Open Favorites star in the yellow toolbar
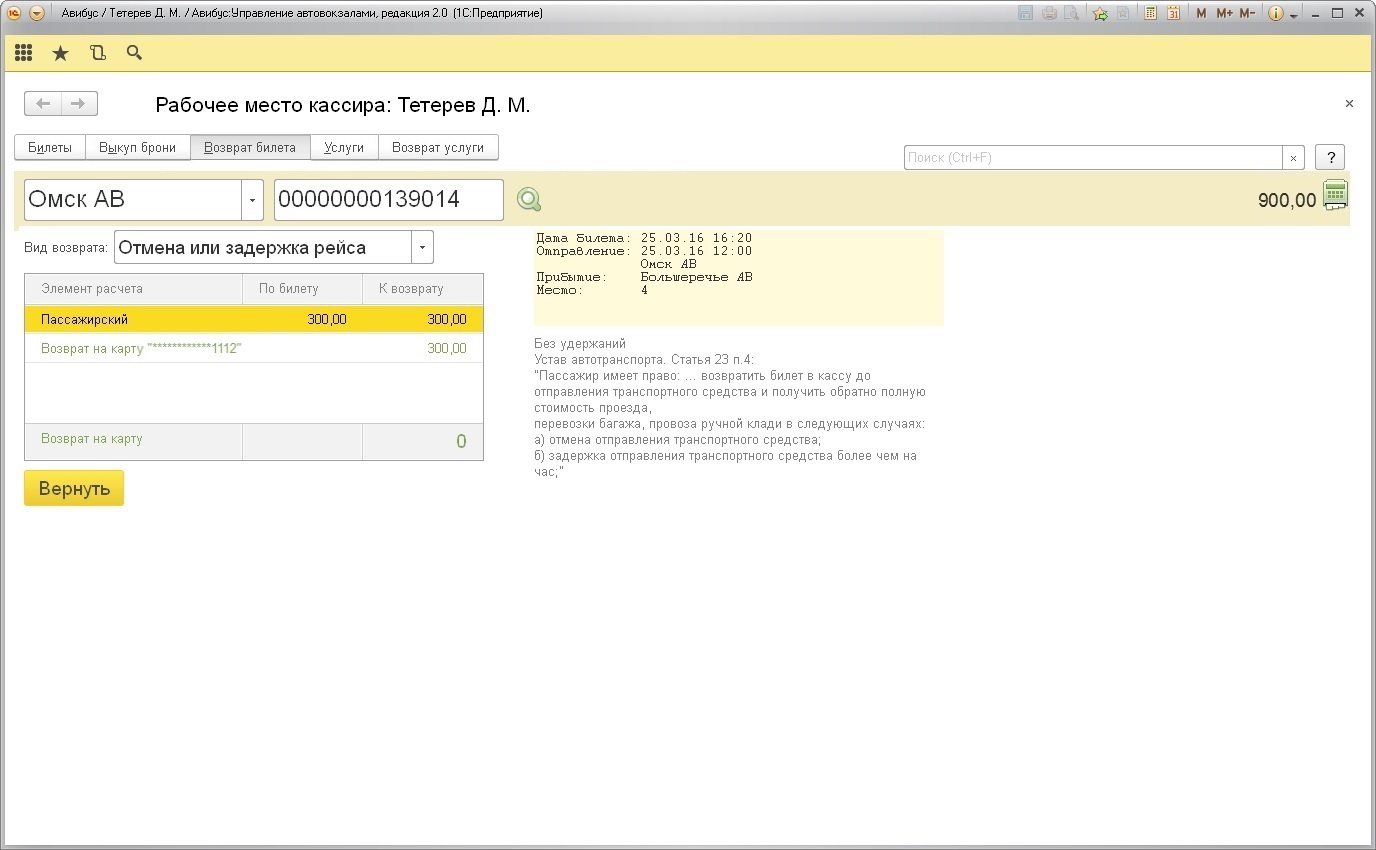1376x850 pixels. coord(60,53)
